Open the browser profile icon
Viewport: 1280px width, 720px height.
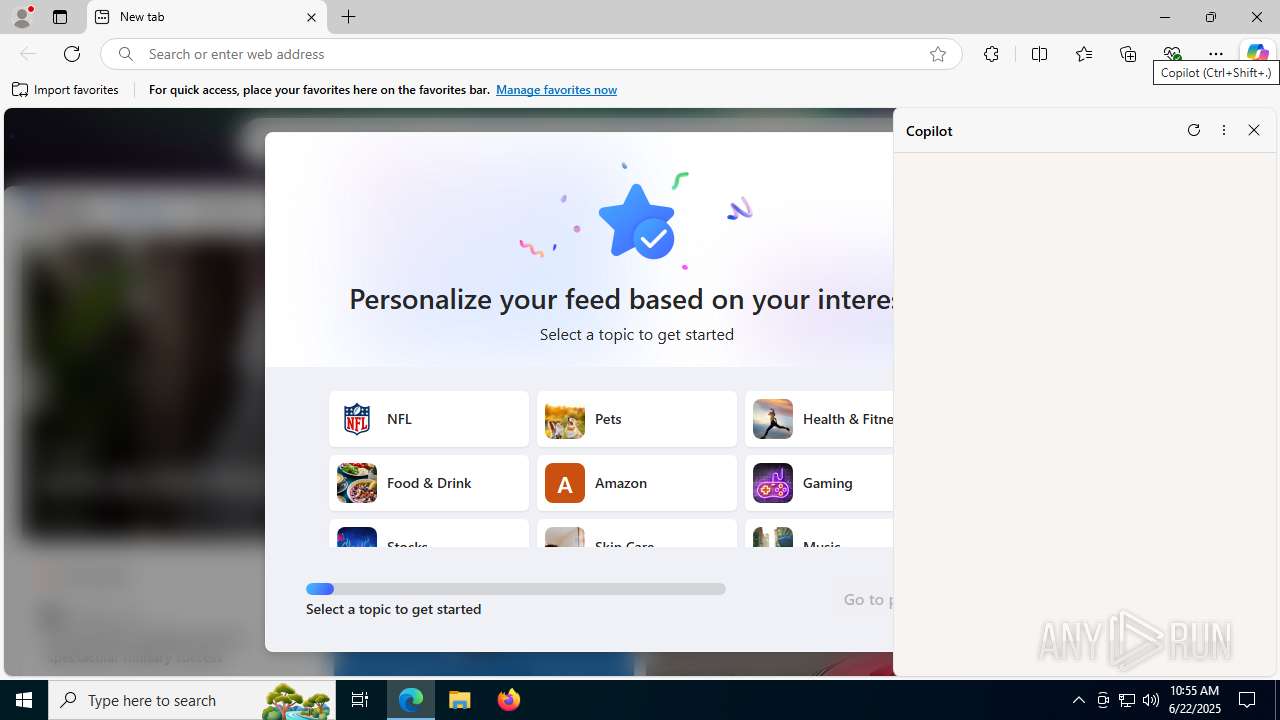[21, 17]
